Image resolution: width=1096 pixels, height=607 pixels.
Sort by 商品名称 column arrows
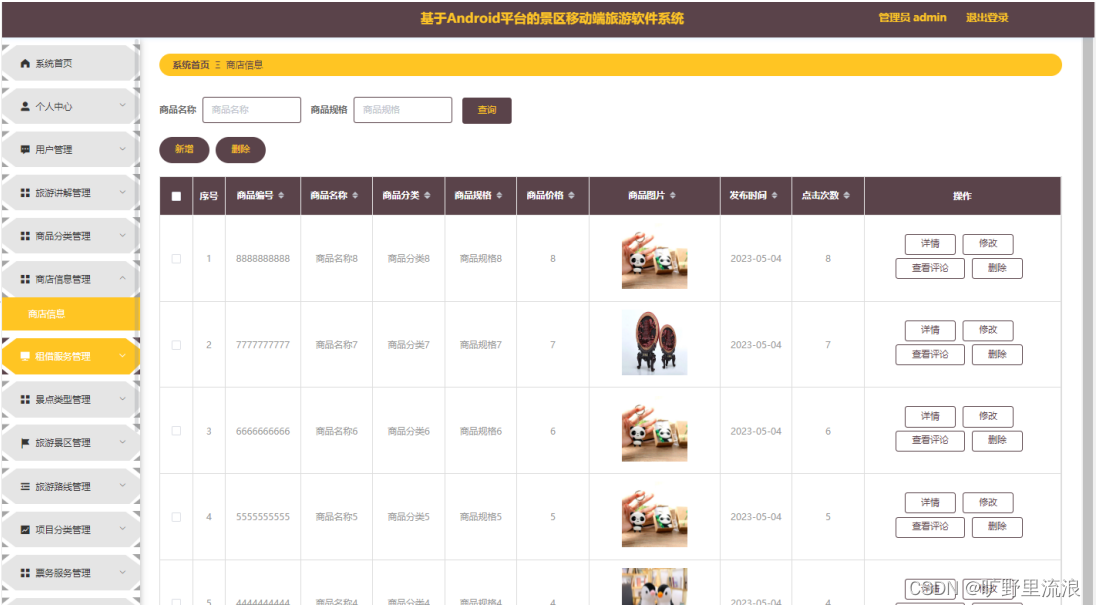click(355, 196)
